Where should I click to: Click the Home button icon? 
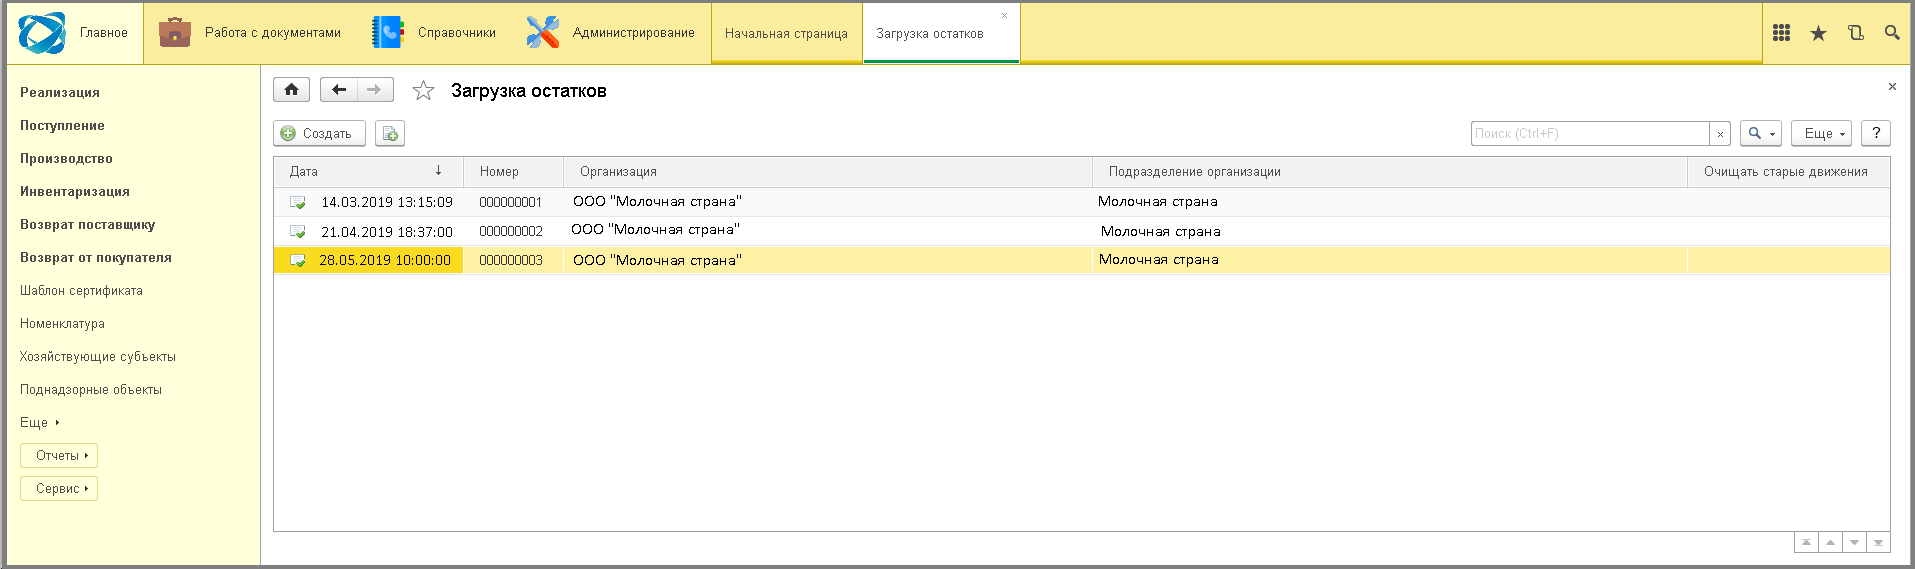click(291, 90)
